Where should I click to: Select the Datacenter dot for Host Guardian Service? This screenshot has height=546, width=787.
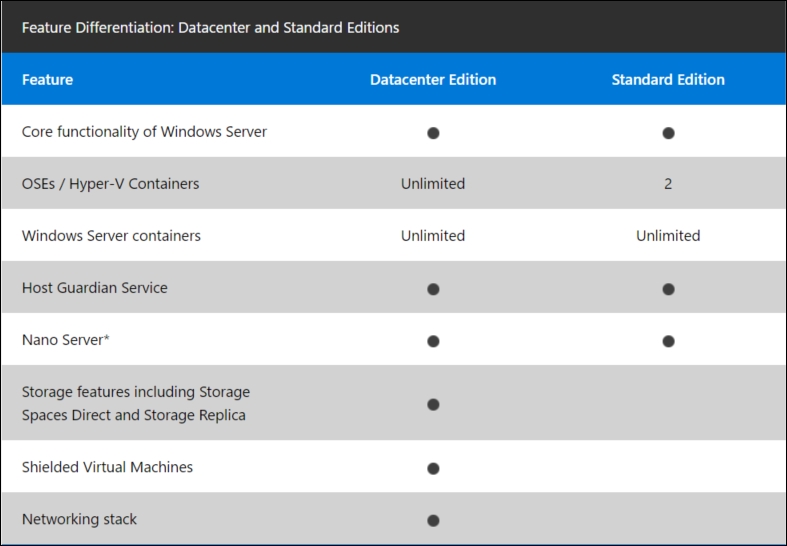click(x=433, y=289)
